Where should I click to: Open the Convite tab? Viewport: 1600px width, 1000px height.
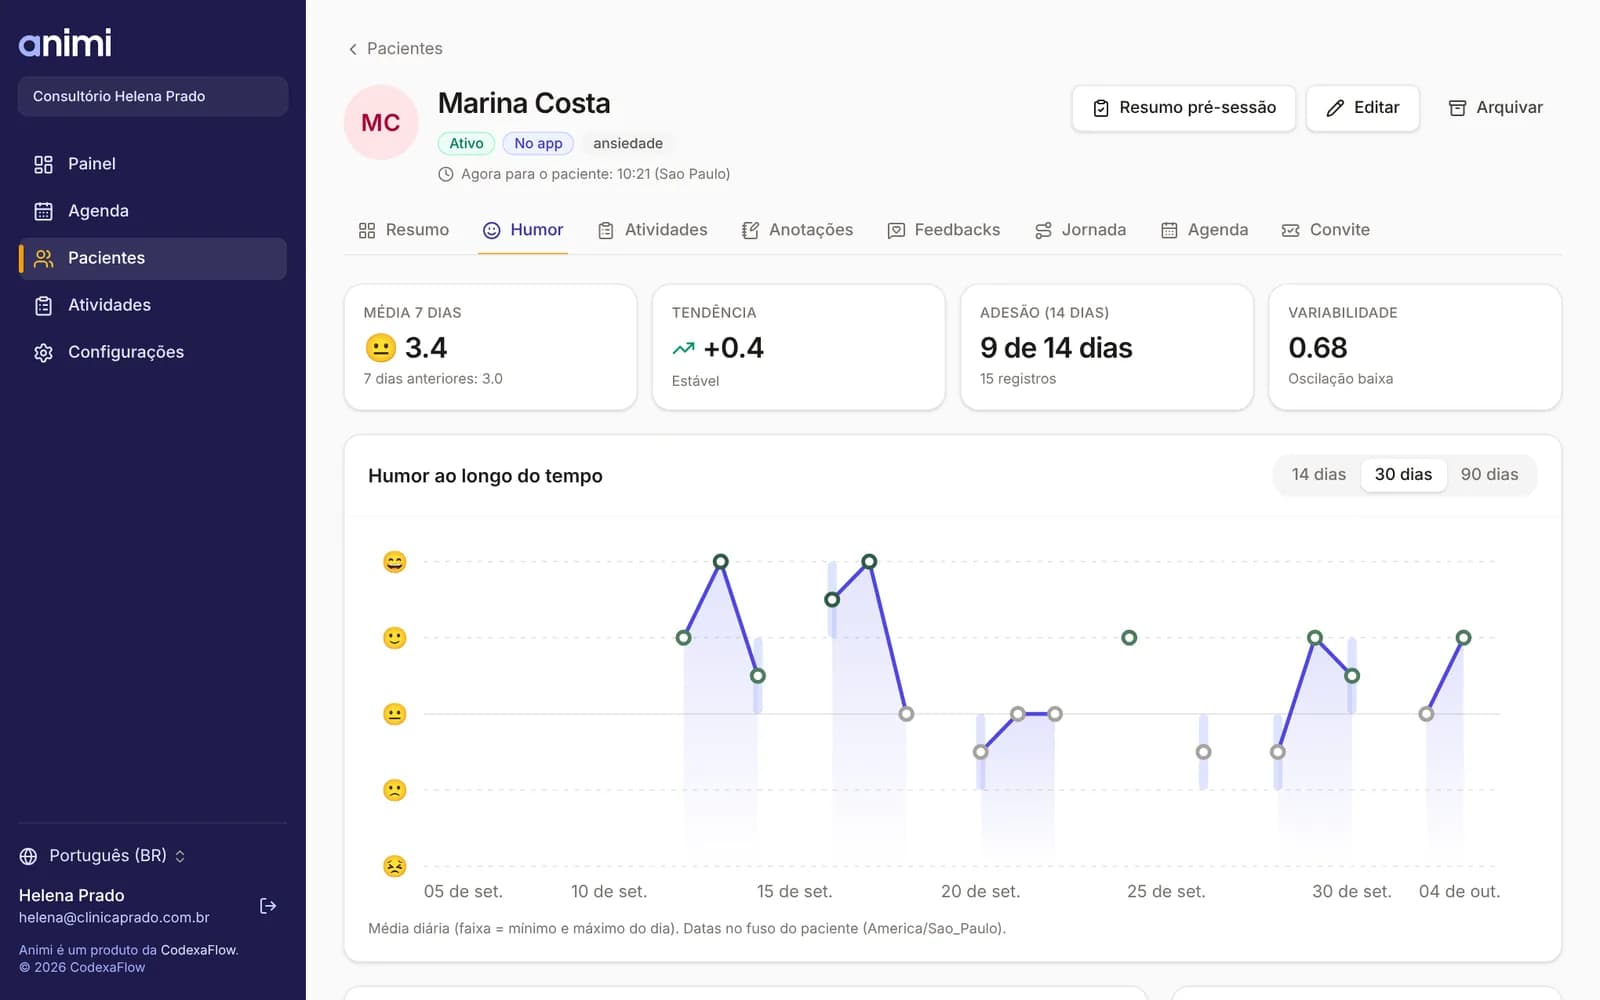(1326, 230)
